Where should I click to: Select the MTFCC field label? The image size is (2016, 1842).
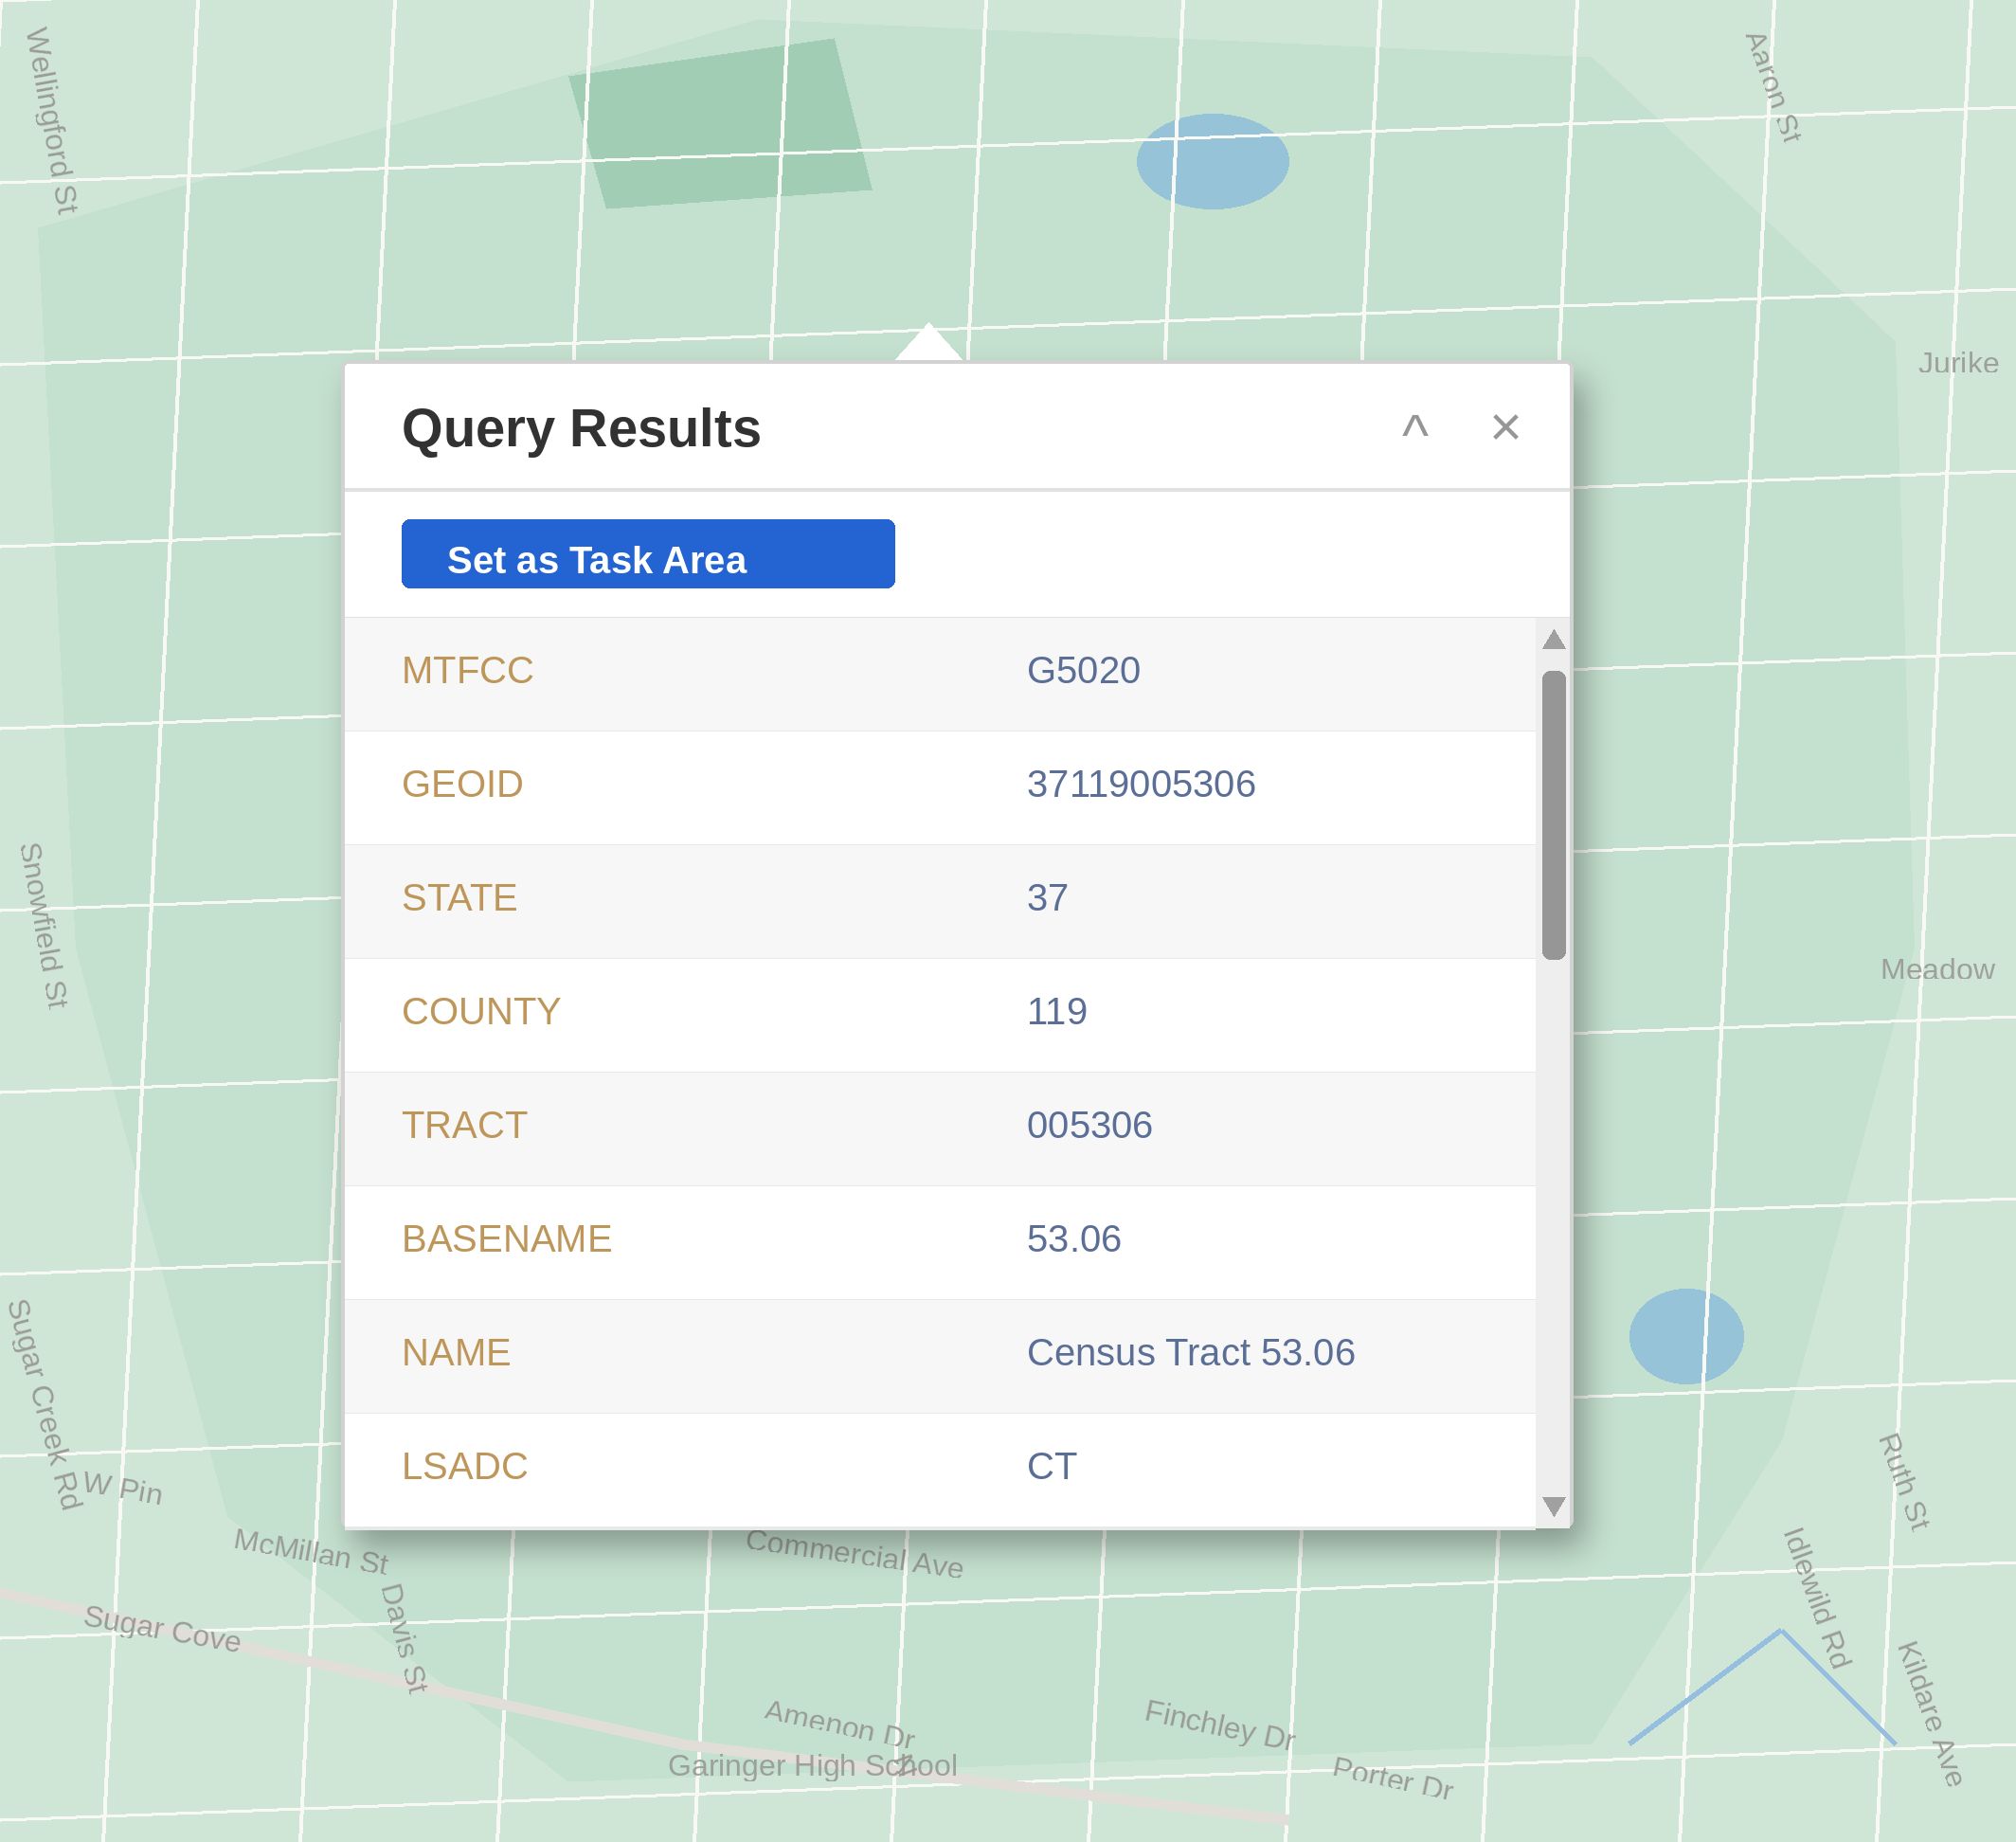coord(467,671)
